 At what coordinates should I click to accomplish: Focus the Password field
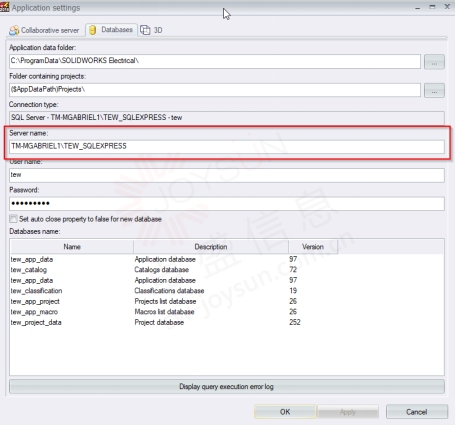[x=227, y=203]
